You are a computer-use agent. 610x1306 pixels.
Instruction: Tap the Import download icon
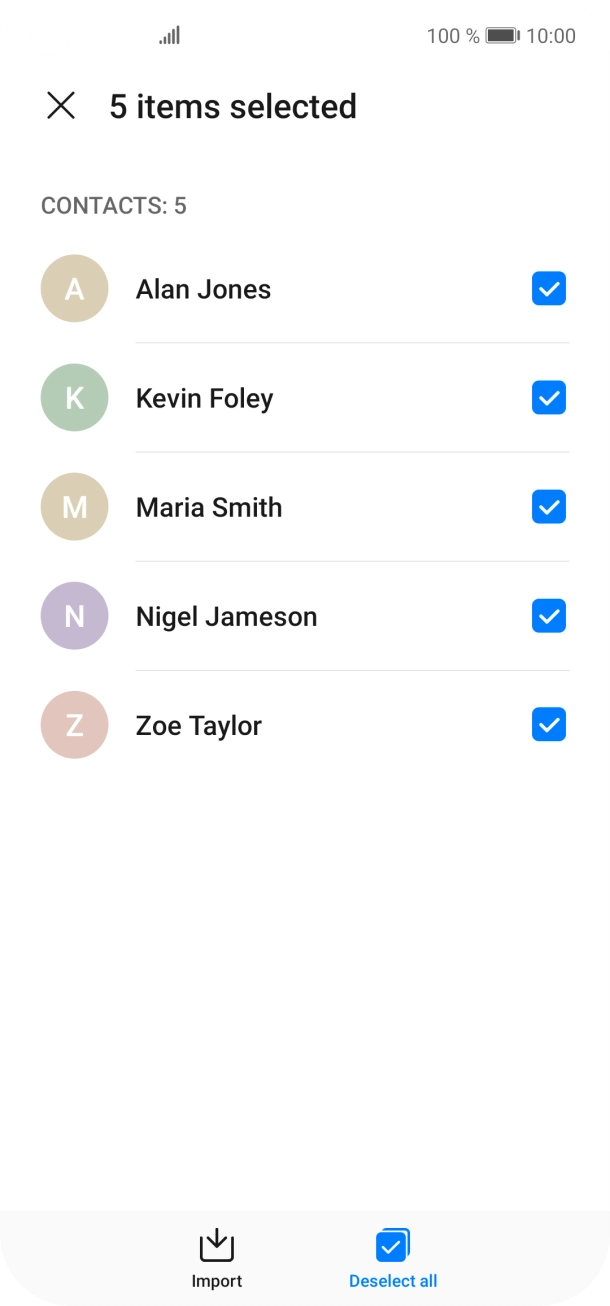pos(217,1245)
